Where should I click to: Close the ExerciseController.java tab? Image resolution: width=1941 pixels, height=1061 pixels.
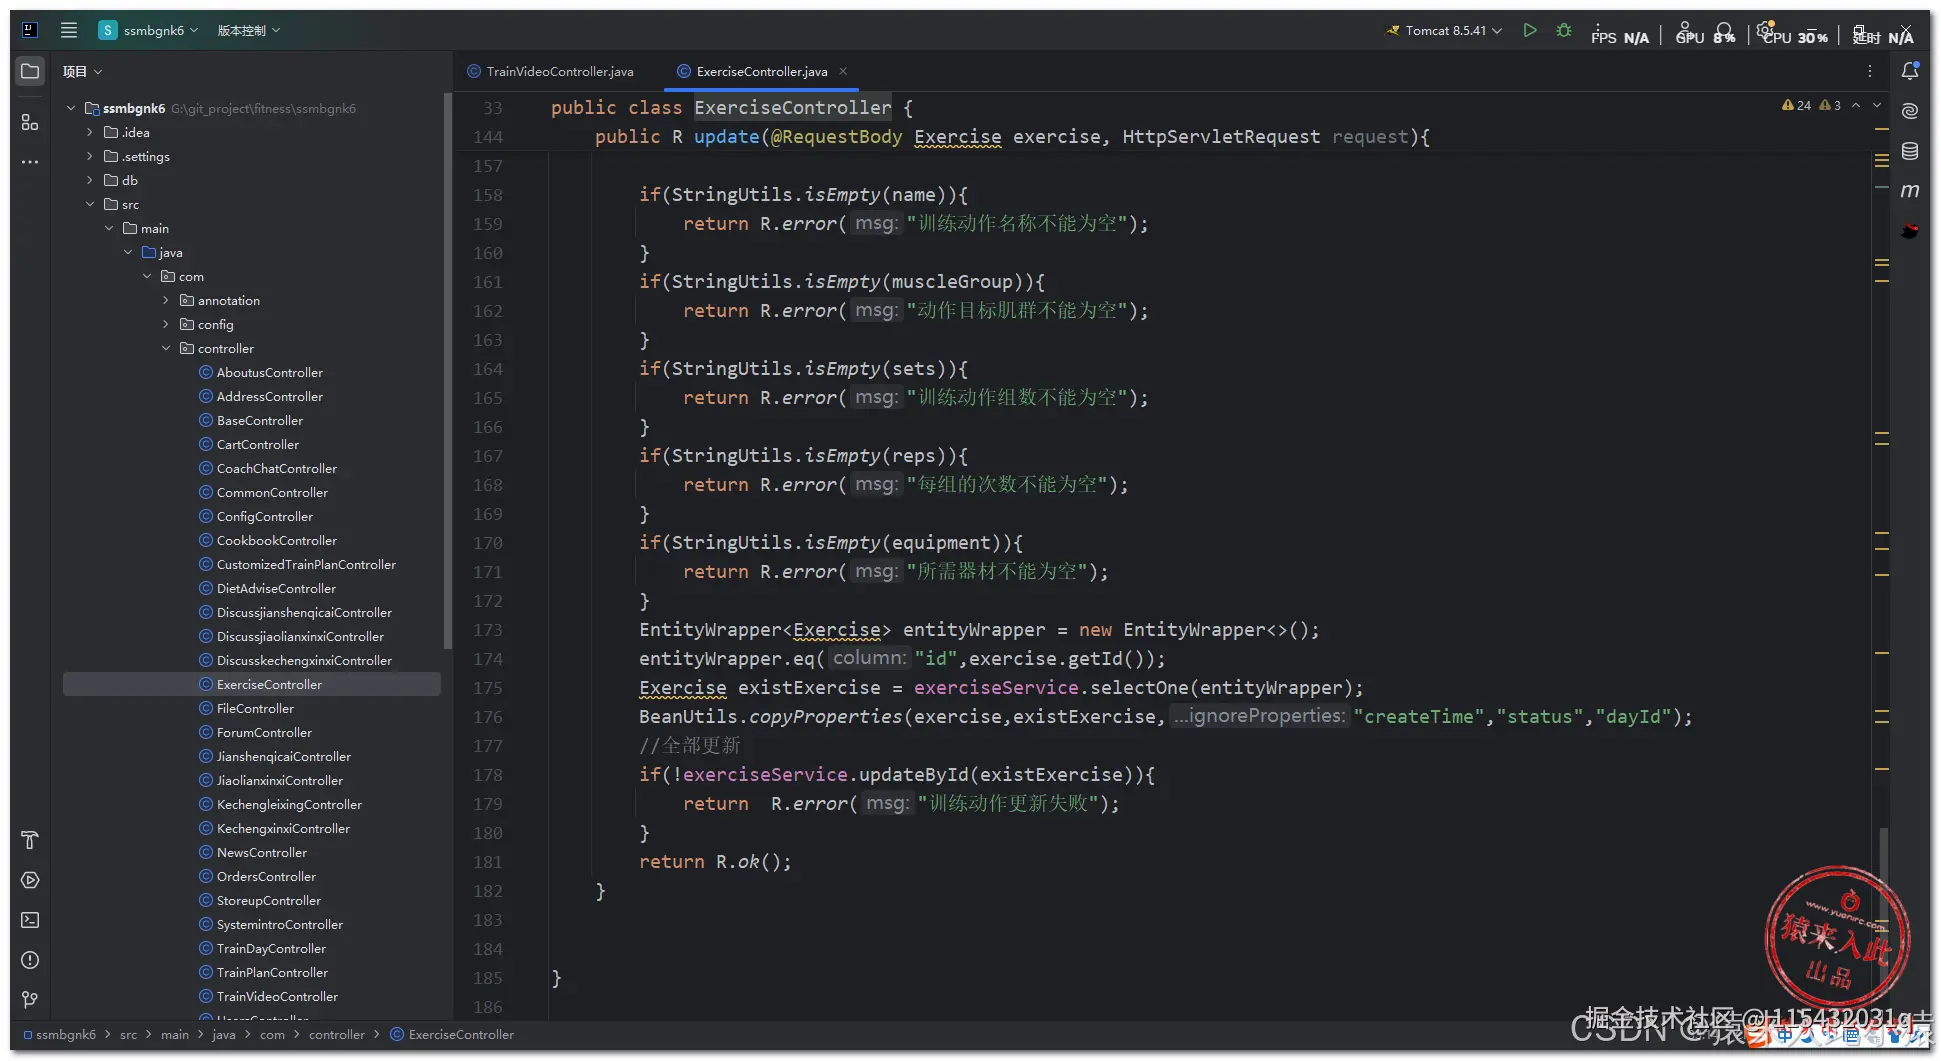click(843, 71)
